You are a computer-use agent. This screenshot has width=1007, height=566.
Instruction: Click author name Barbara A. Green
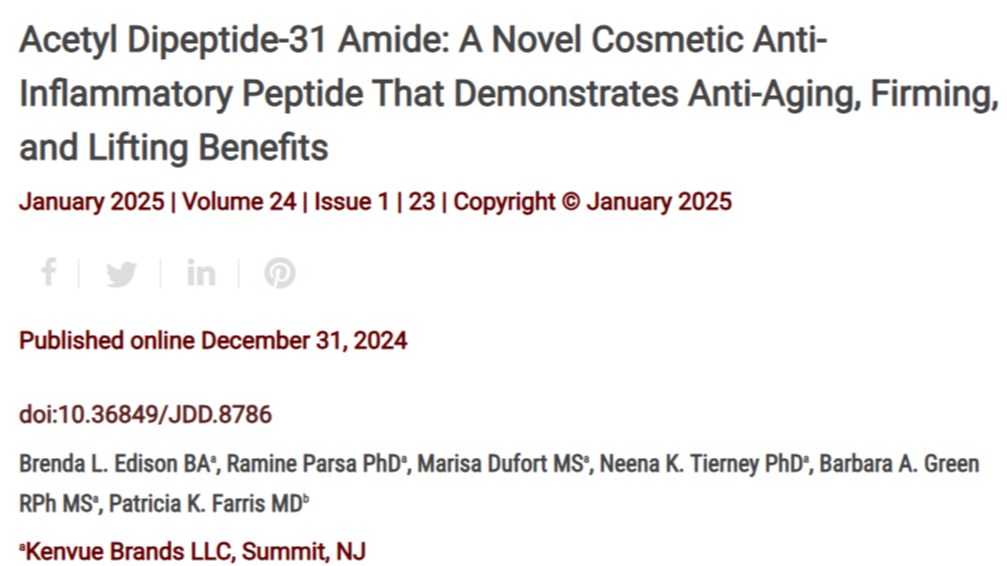point(899,463)
